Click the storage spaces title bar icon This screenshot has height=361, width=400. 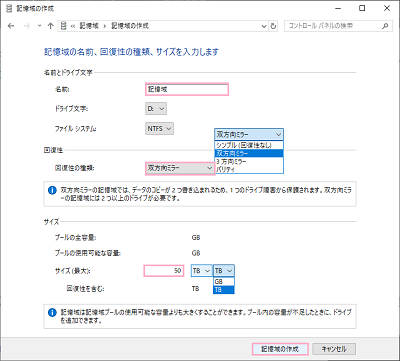[9, 8]
